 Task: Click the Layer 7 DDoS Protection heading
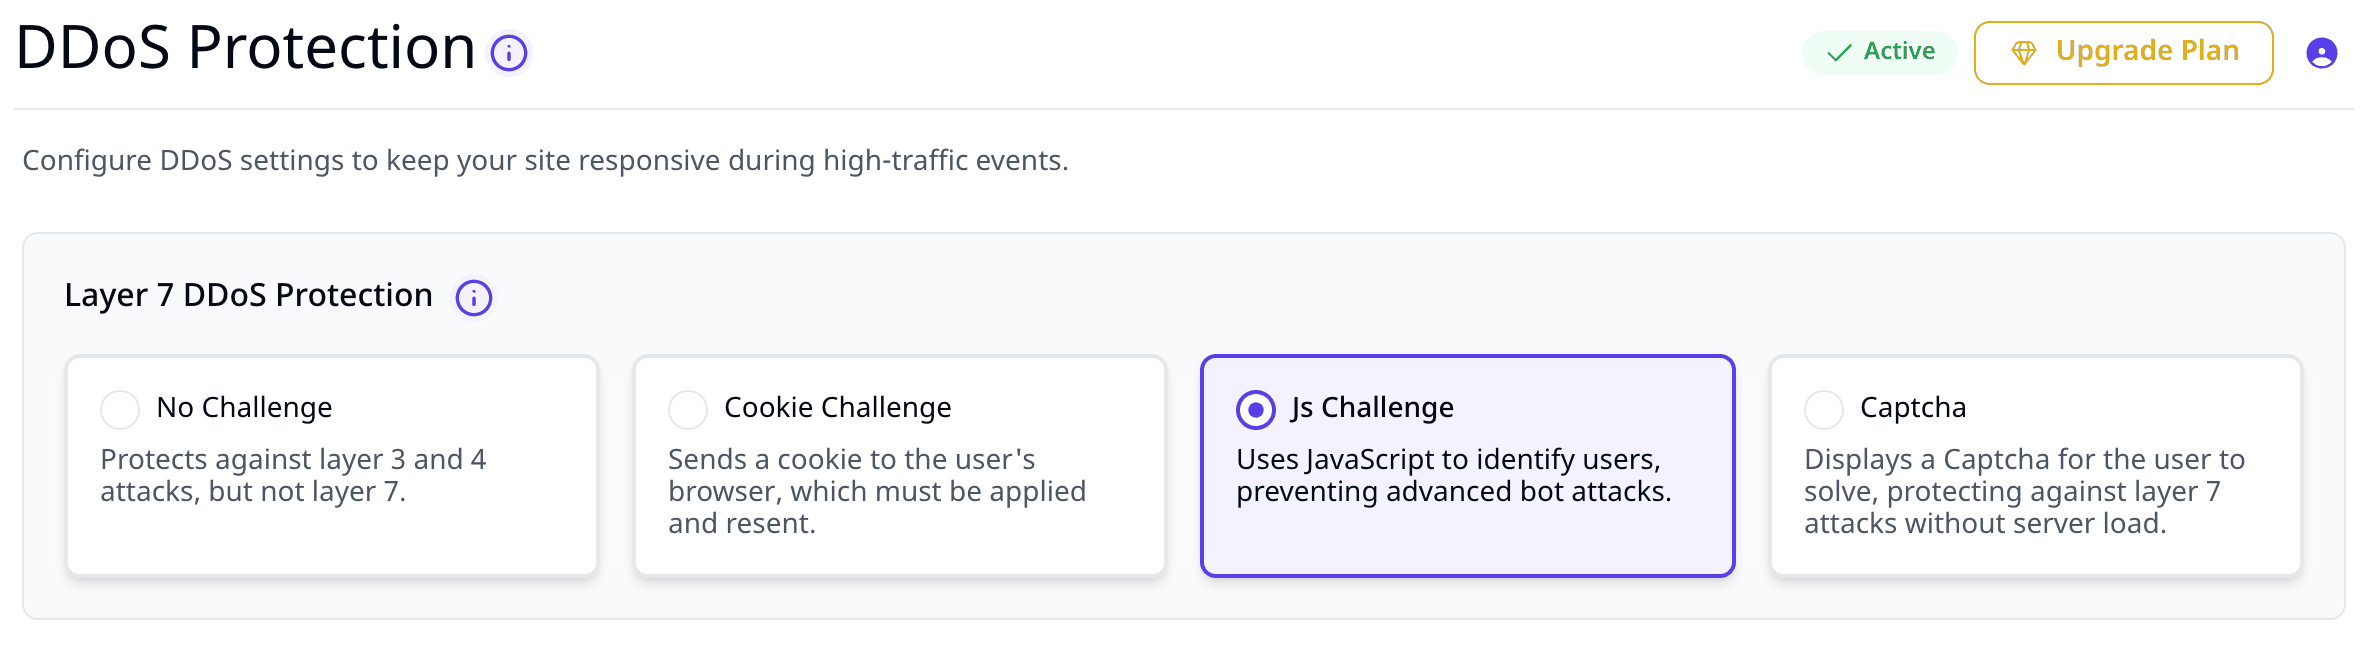click(x=249, y=295)
